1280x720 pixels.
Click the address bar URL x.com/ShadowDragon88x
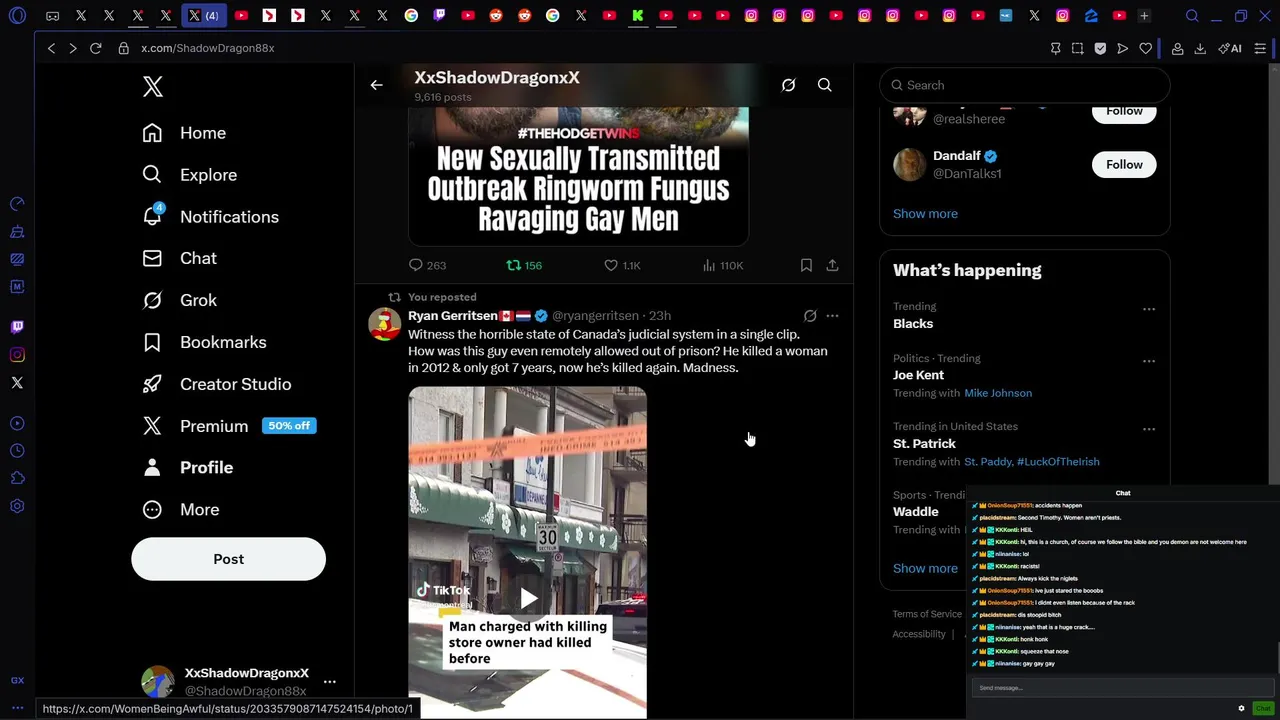click(207, 48)
